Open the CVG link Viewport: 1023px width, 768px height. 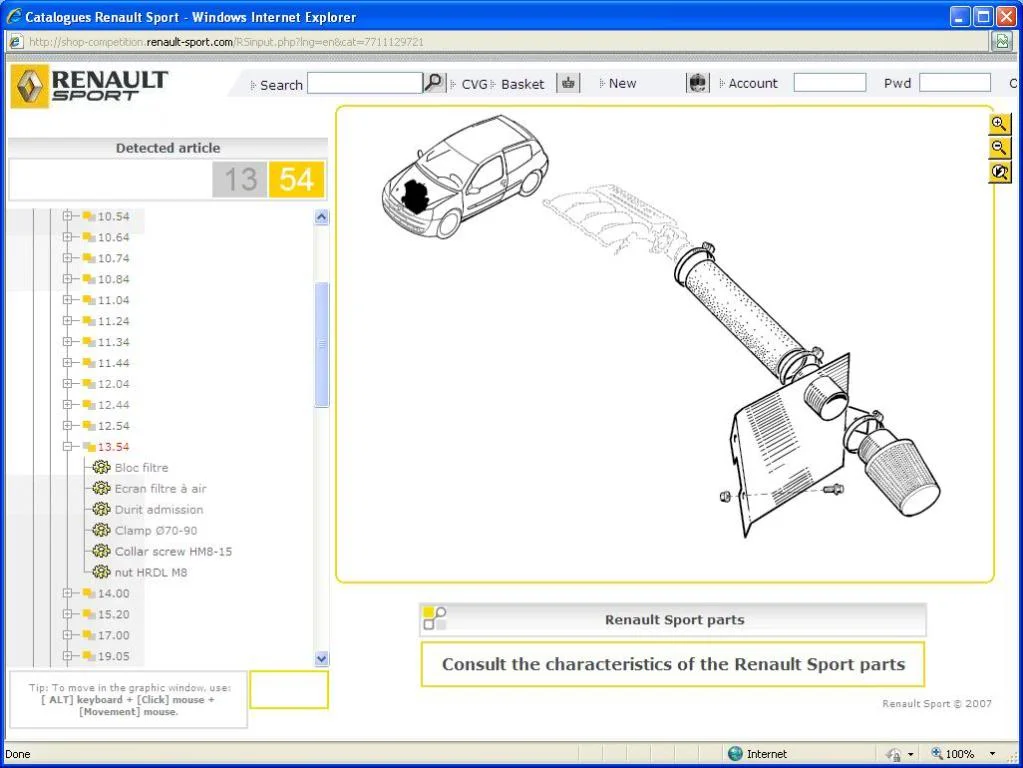point(474,84)
